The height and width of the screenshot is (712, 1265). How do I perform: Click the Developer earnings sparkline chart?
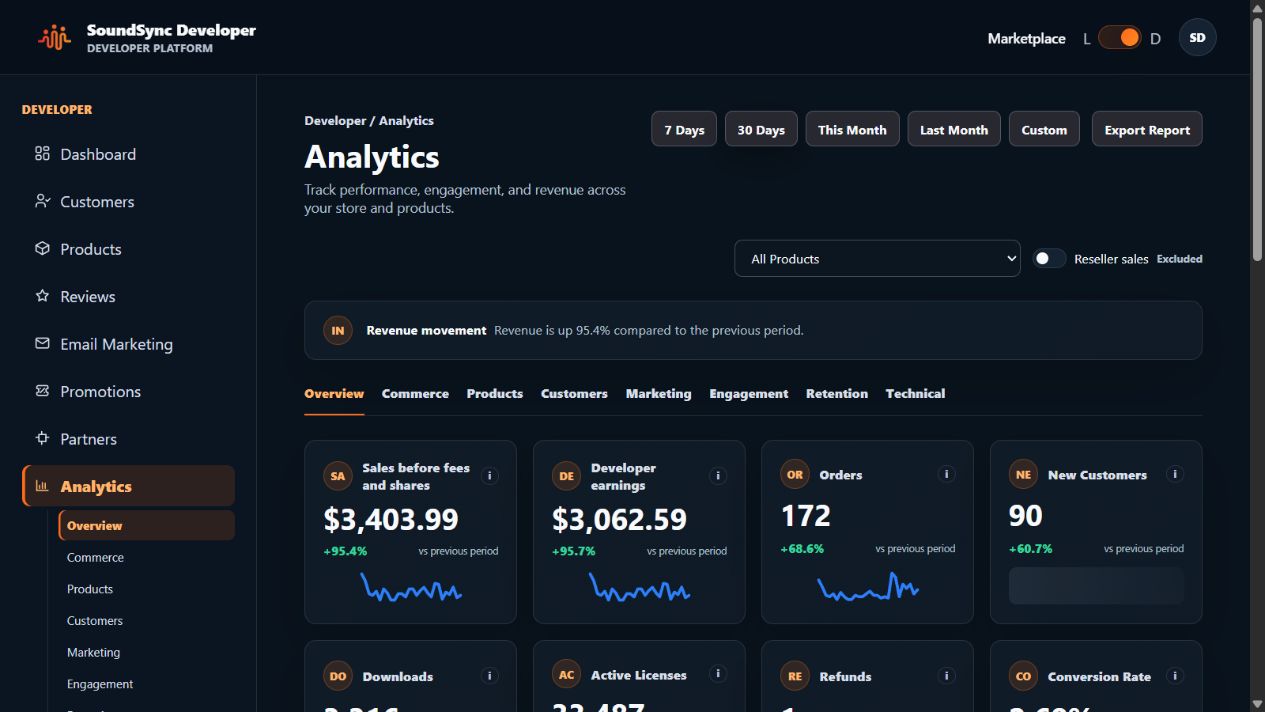click(639, 587)
